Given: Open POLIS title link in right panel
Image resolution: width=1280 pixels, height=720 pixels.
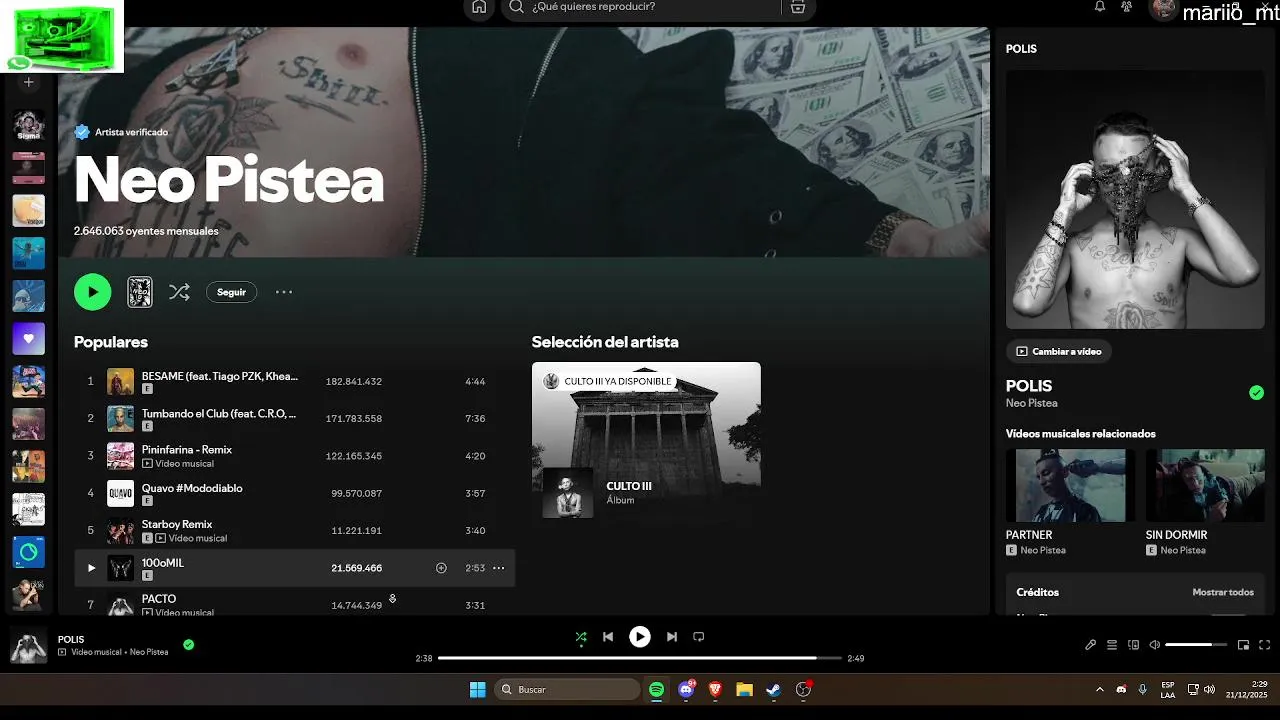Looking at the screenshot, I should pos(1029,385).
